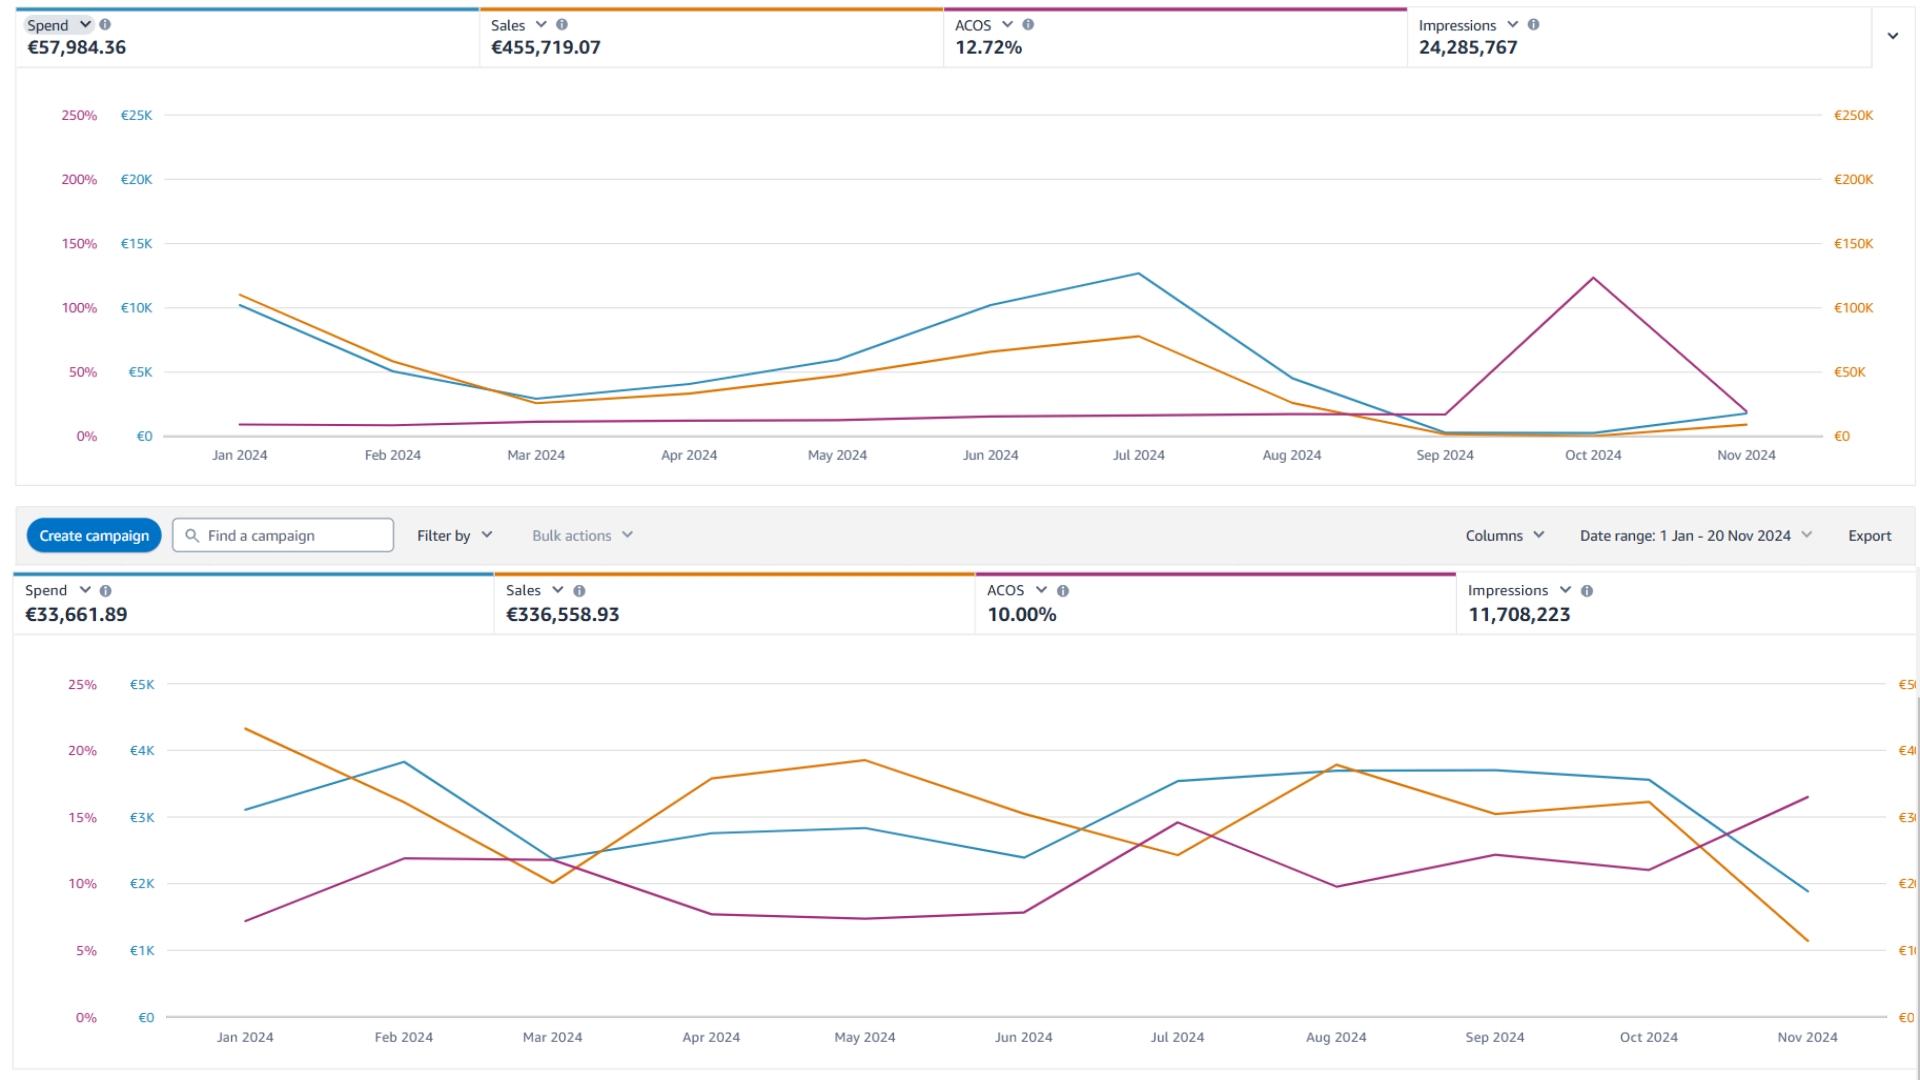The height and width of the screenshot is (1080, 1920).
Task: Select bottom Sales value €336,558.93
Action: point(562,615)
